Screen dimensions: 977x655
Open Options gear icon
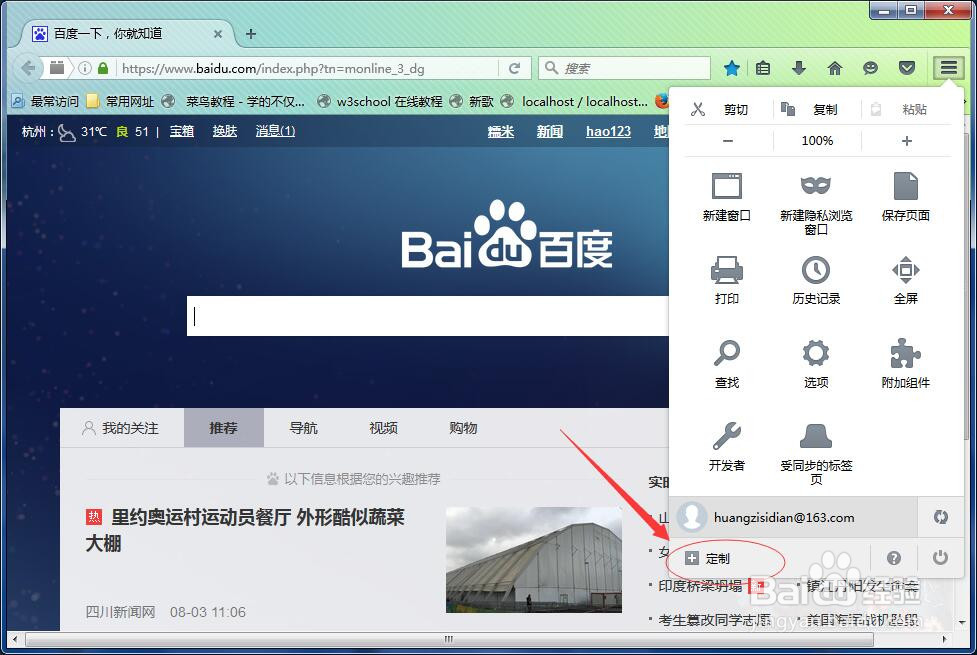pyautogui.click(x=816, y=364)
